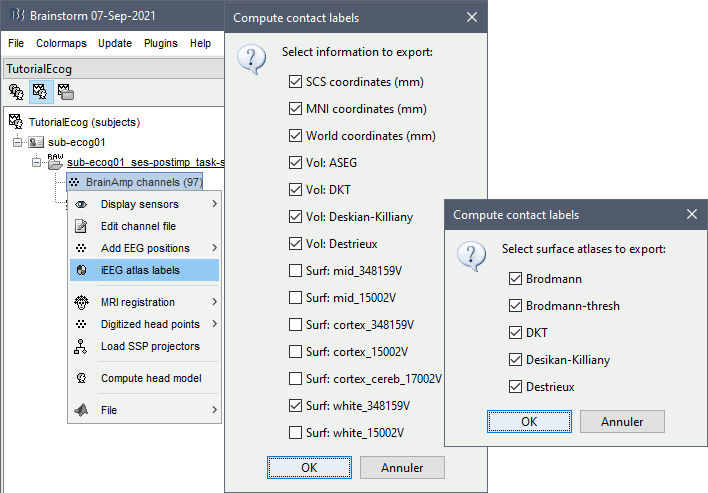Image resolution: width=708 pixels, height=493 pixels.
Task: Click the Load SSP projectors icon
Action: (x=81, y=346)
